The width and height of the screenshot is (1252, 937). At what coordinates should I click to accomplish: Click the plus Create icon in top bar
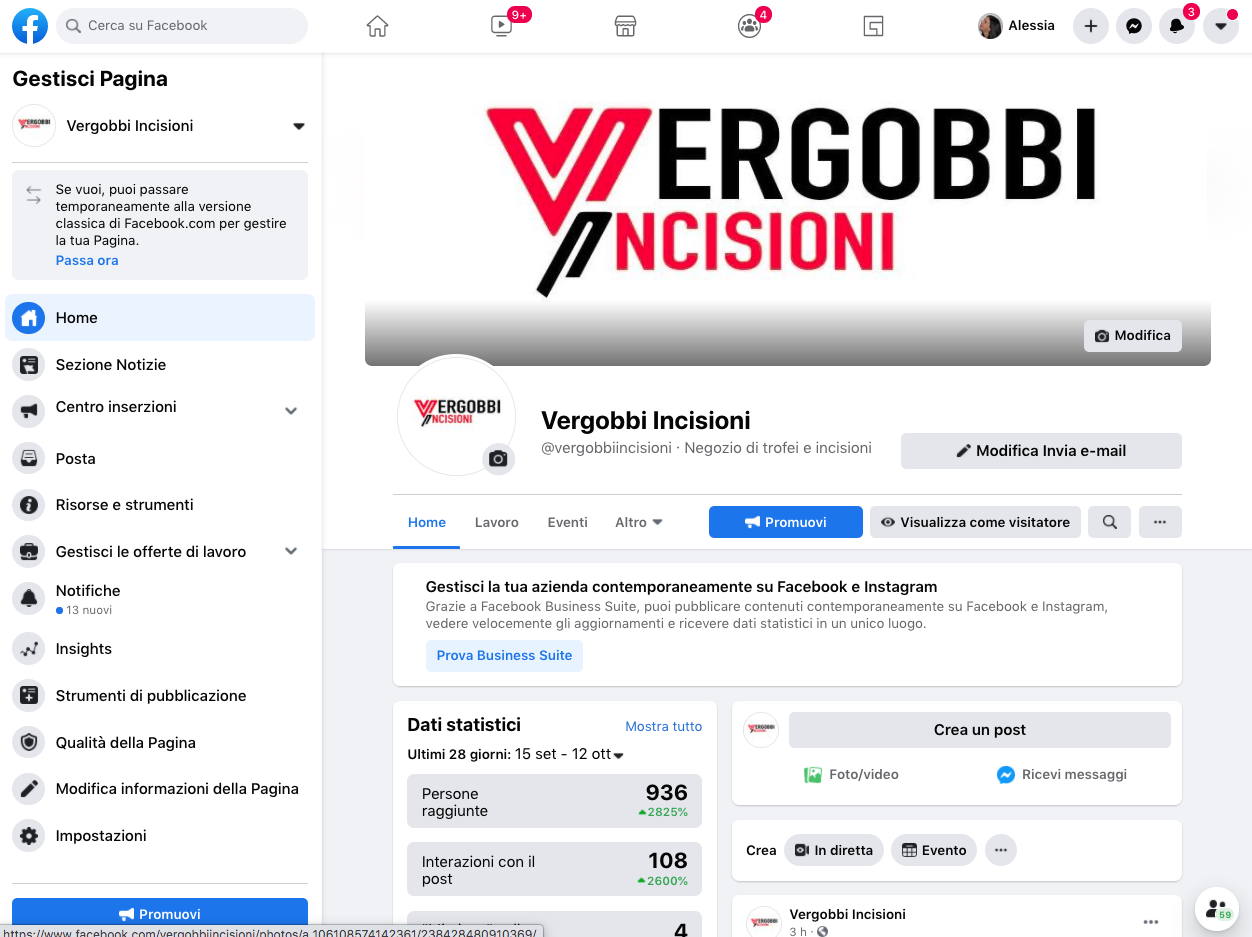[x=1091, y=26]
